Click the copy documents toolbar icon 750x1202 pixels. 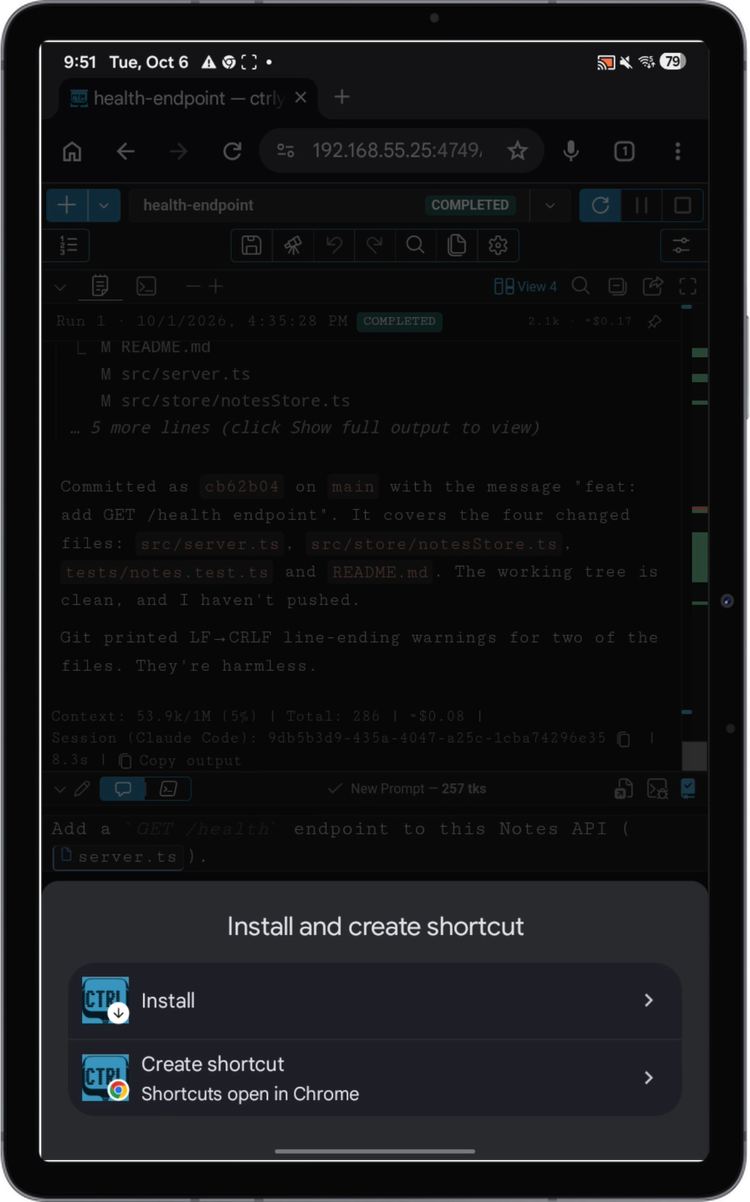(x=457, y=245)
